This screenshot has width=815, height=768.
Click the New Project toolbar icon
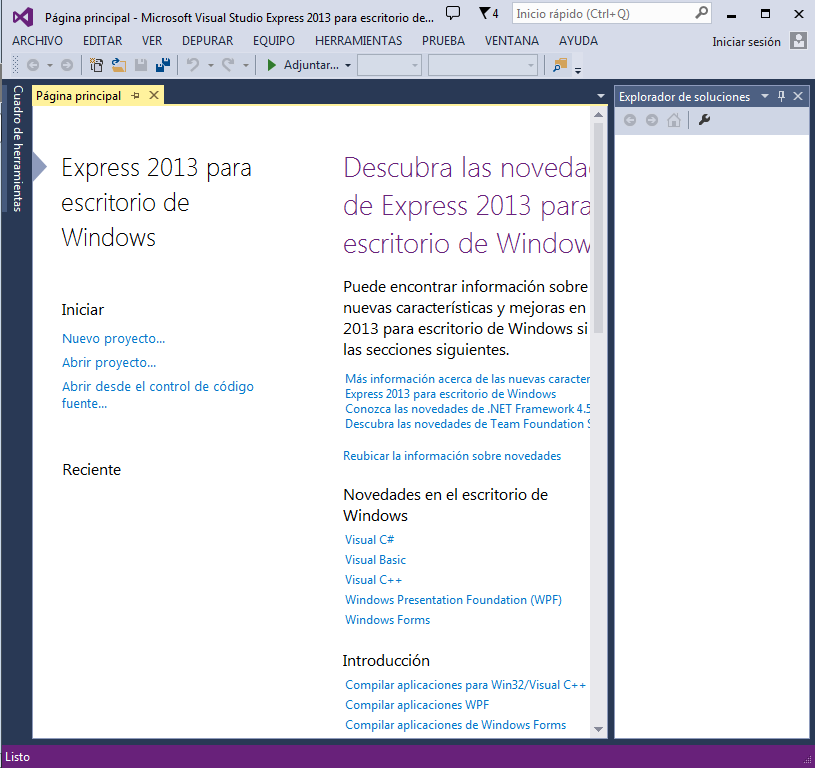96,65
